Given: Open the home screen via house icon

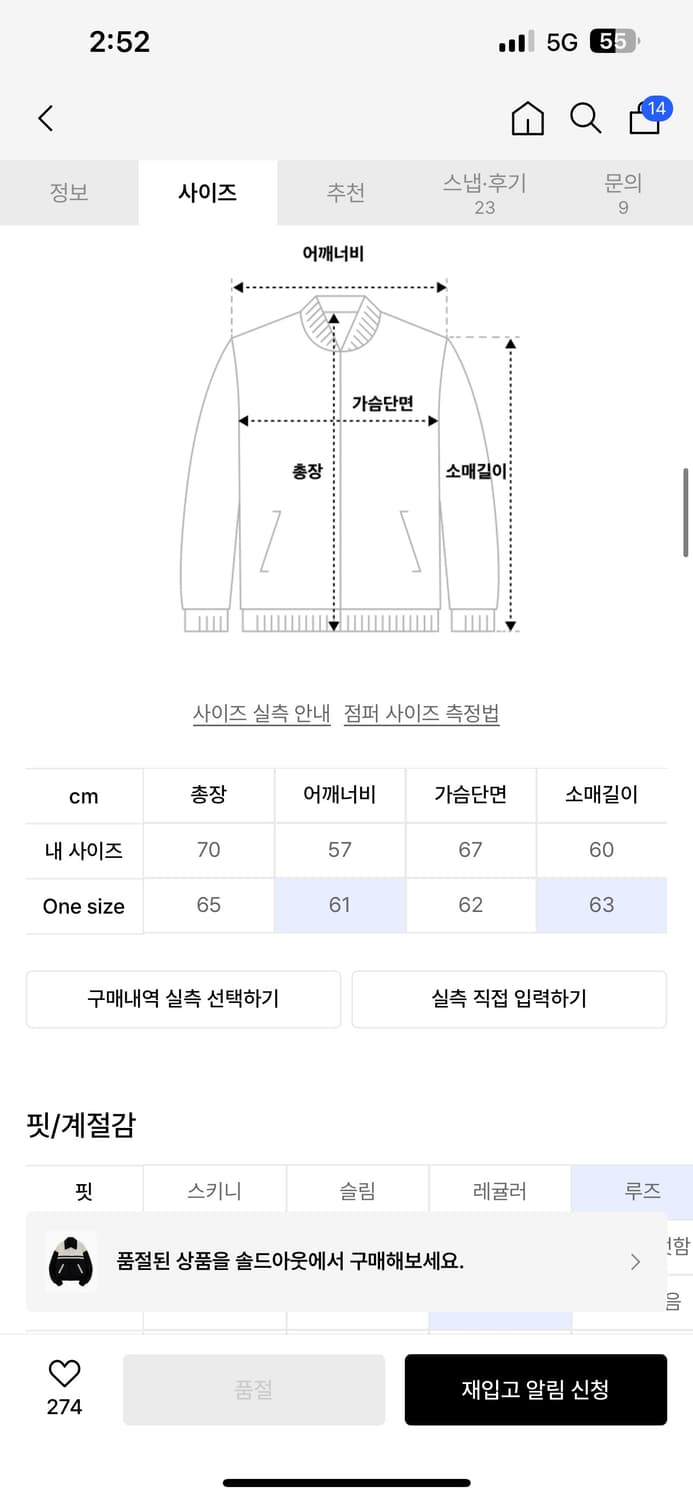Looking at the screenshot, I should click(x=528, y=118).
